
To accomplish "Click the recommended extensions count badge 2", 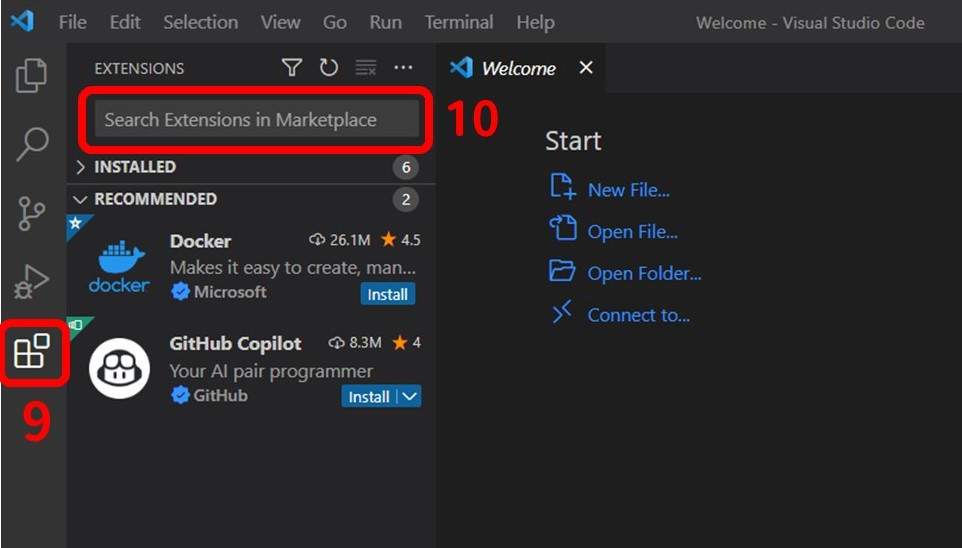I will coord(406,199).
